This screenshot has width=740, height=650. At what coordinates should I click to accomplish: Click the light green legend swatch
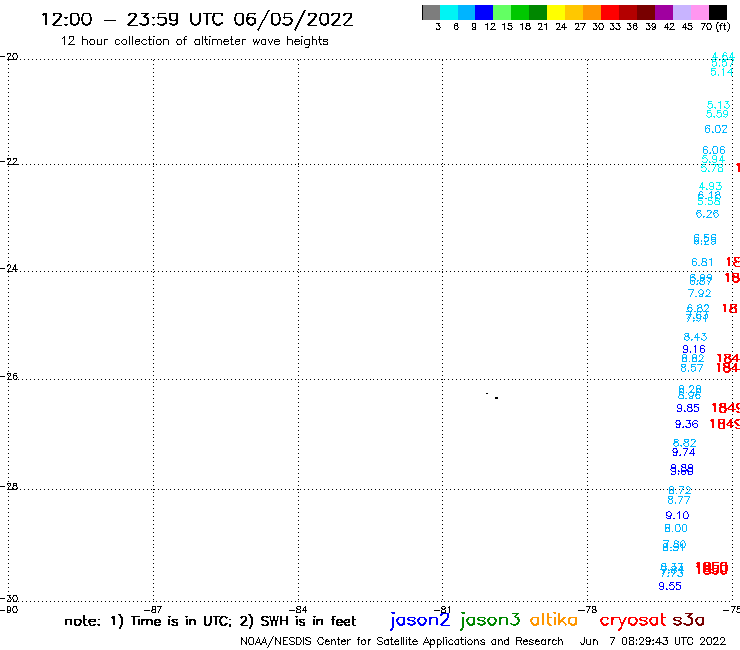(502, 12)
